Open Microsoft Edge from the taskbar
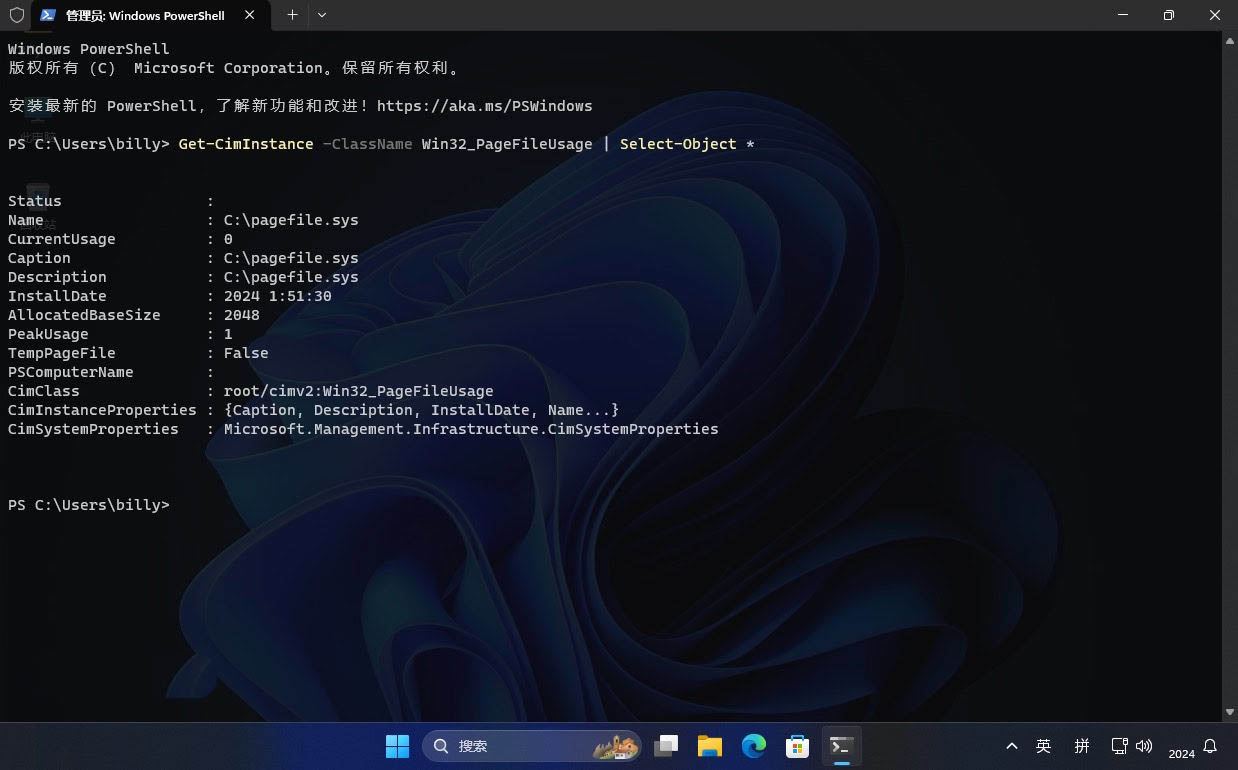Screen dimensions: 1238x770 pyautogui.click(x=754, y=746)
